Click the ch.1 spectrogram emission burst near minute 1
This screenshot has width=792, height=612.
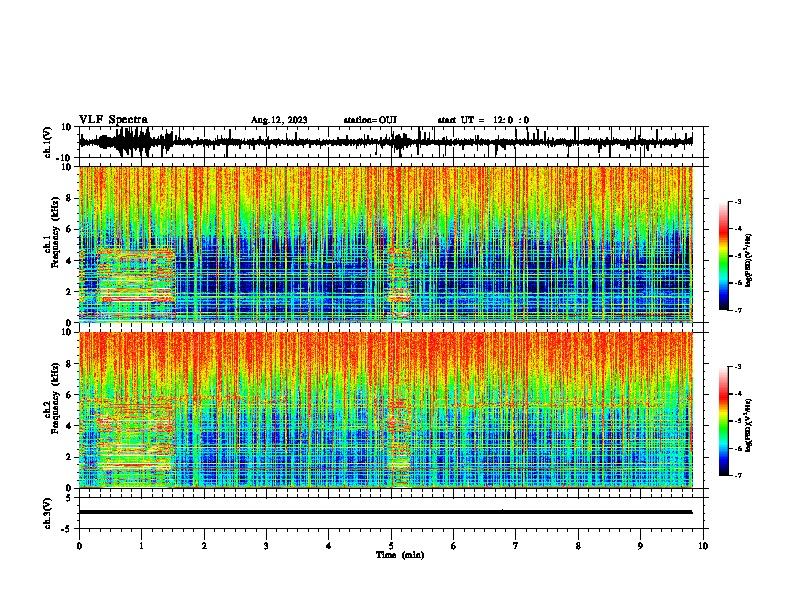(x=135, y=284)
